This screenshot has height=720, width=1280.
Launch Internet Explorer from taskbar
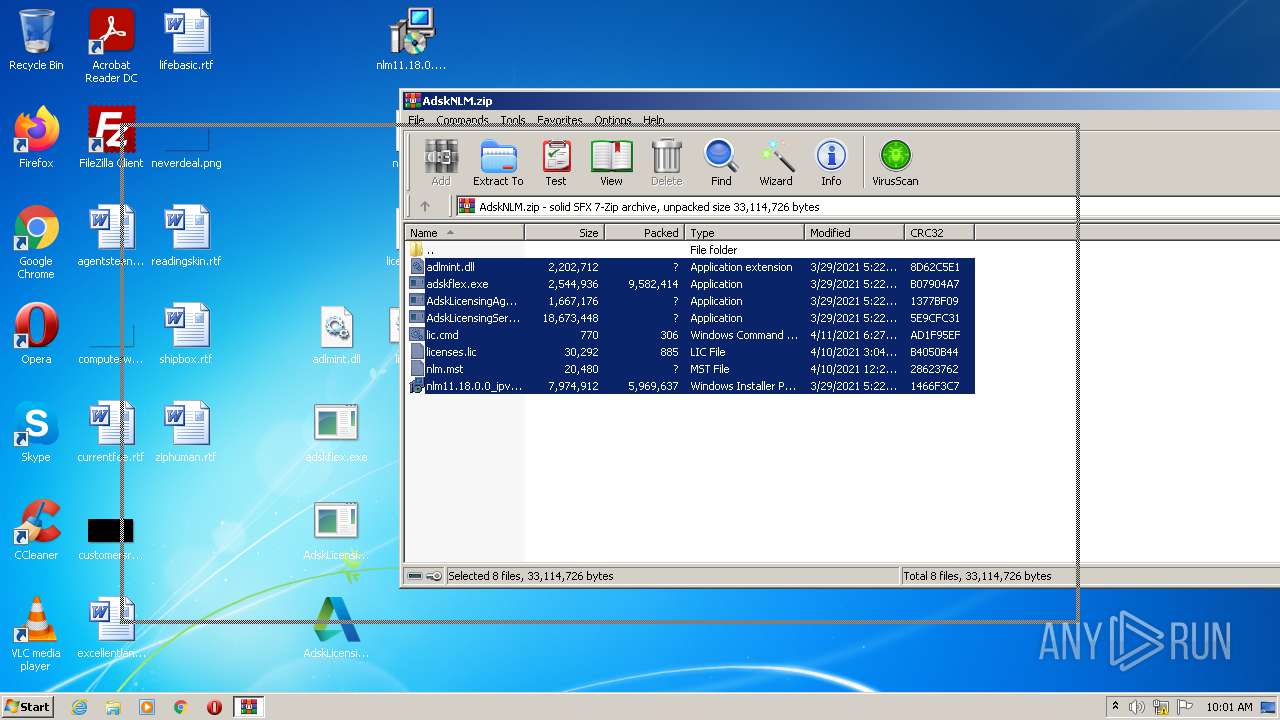coord(79,707)
